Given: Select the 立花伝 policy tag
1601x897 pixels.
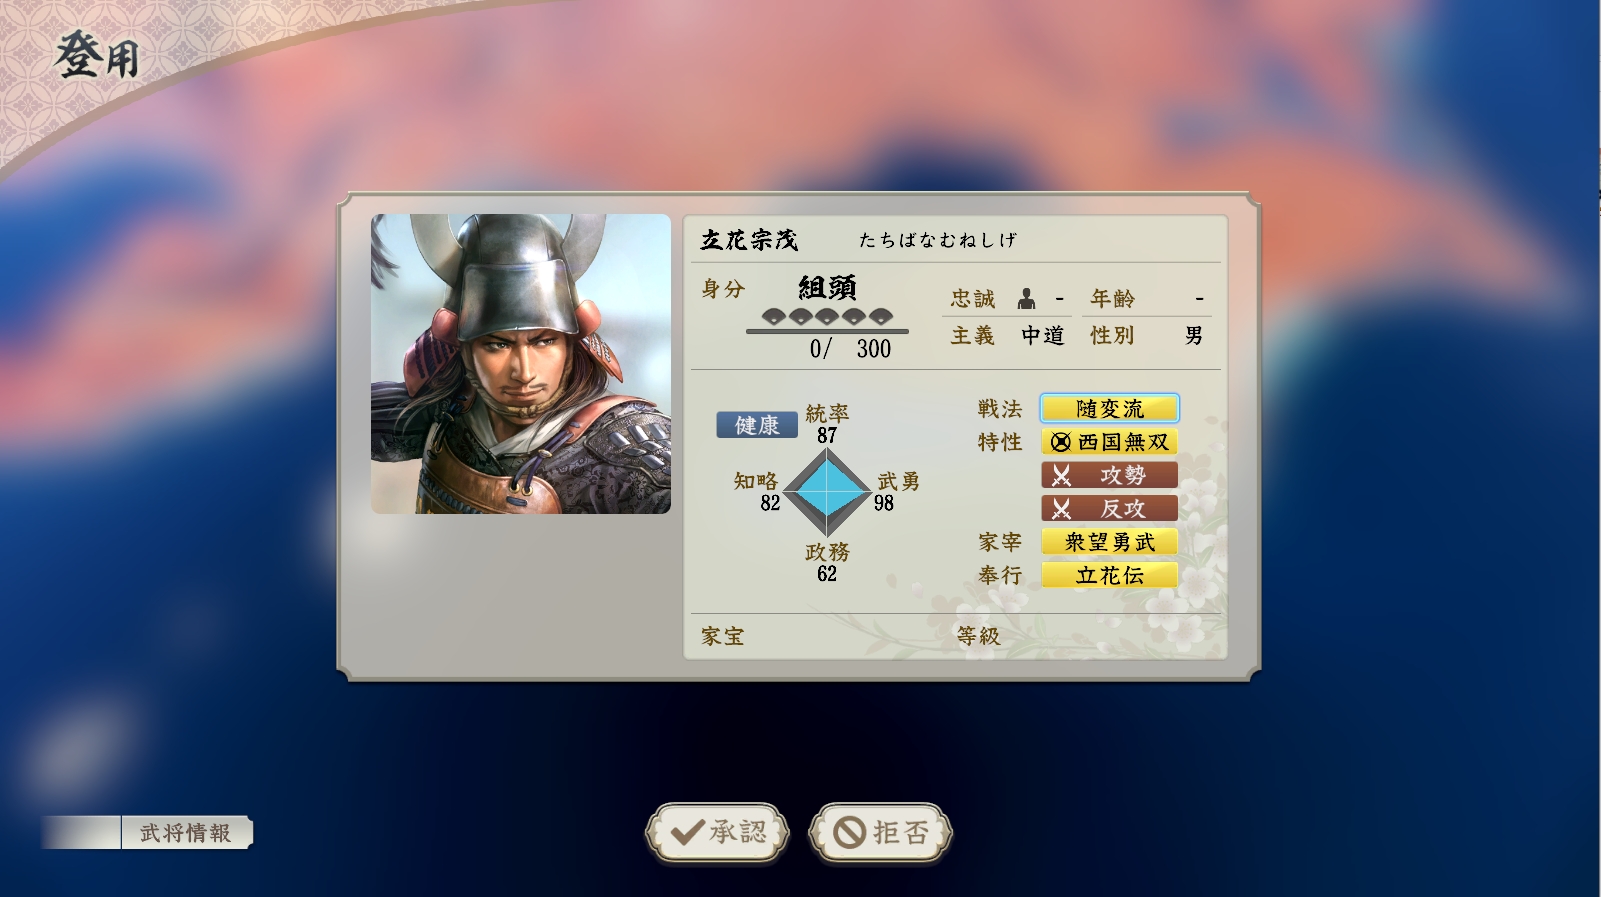Looking at the screenshot, I should 1110,575.
